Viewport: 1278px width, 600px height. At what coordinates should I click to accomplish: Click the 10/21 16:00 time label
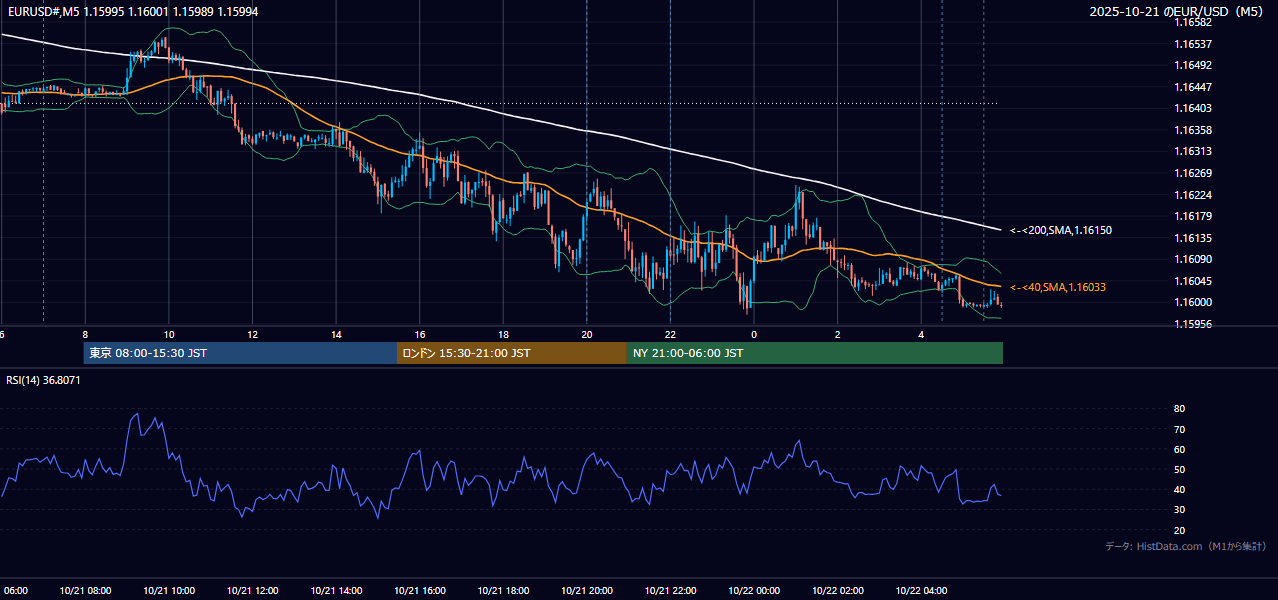pos(420,591)
